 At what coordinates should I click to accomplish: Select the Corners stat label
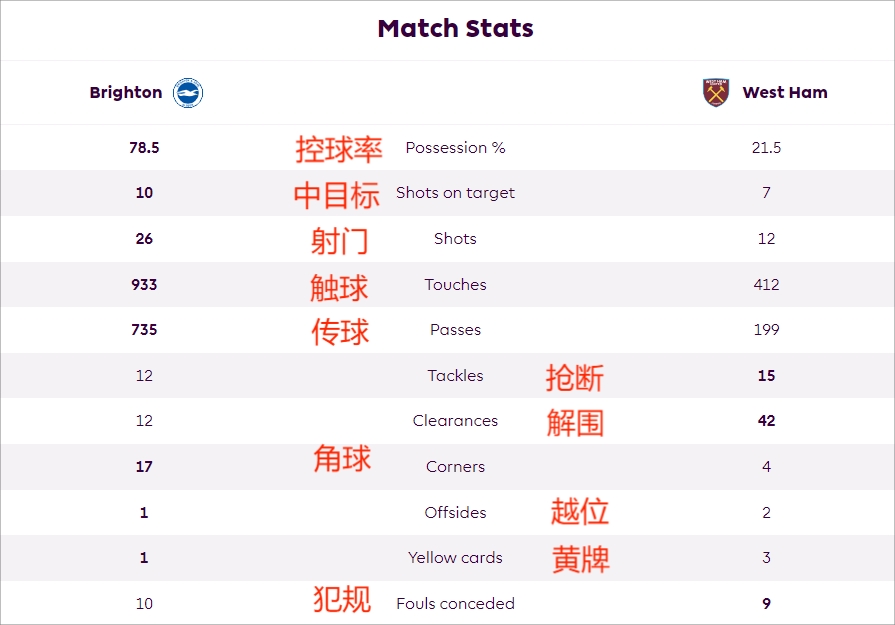tap(455, 467)
